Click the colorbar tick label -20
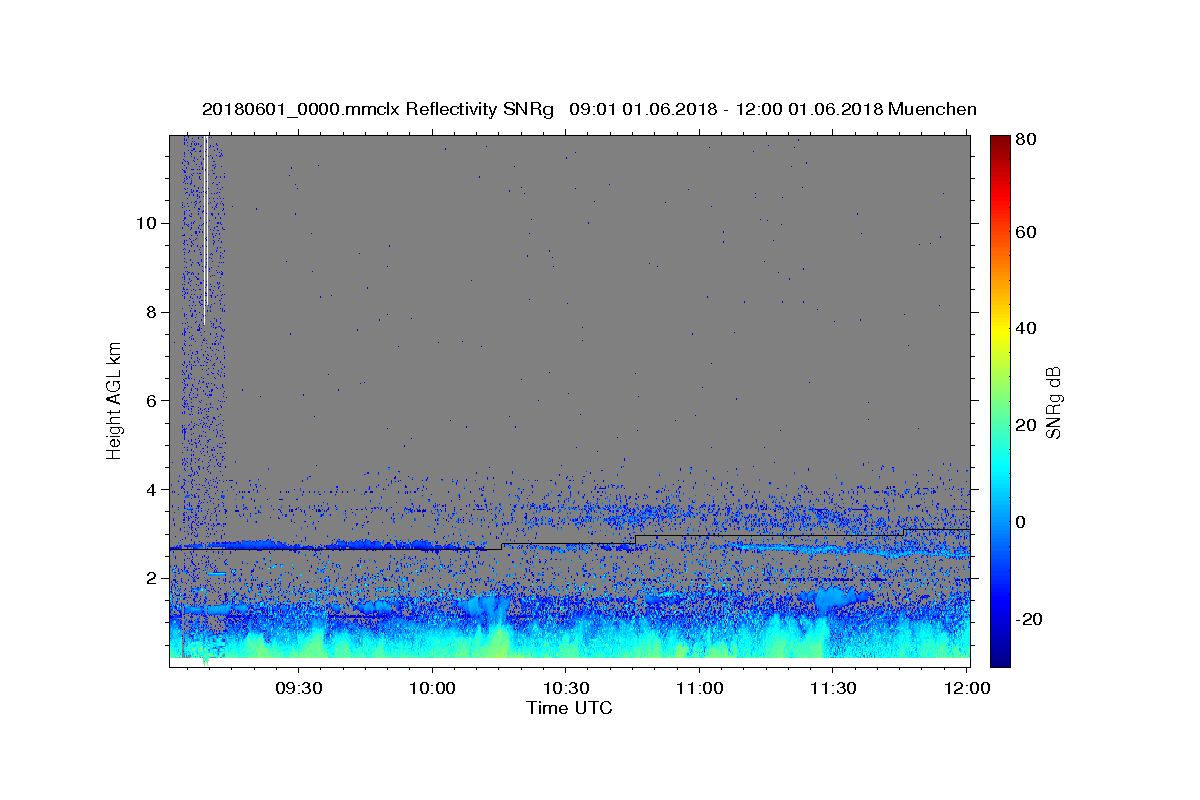 click(x=1029, y=618)
